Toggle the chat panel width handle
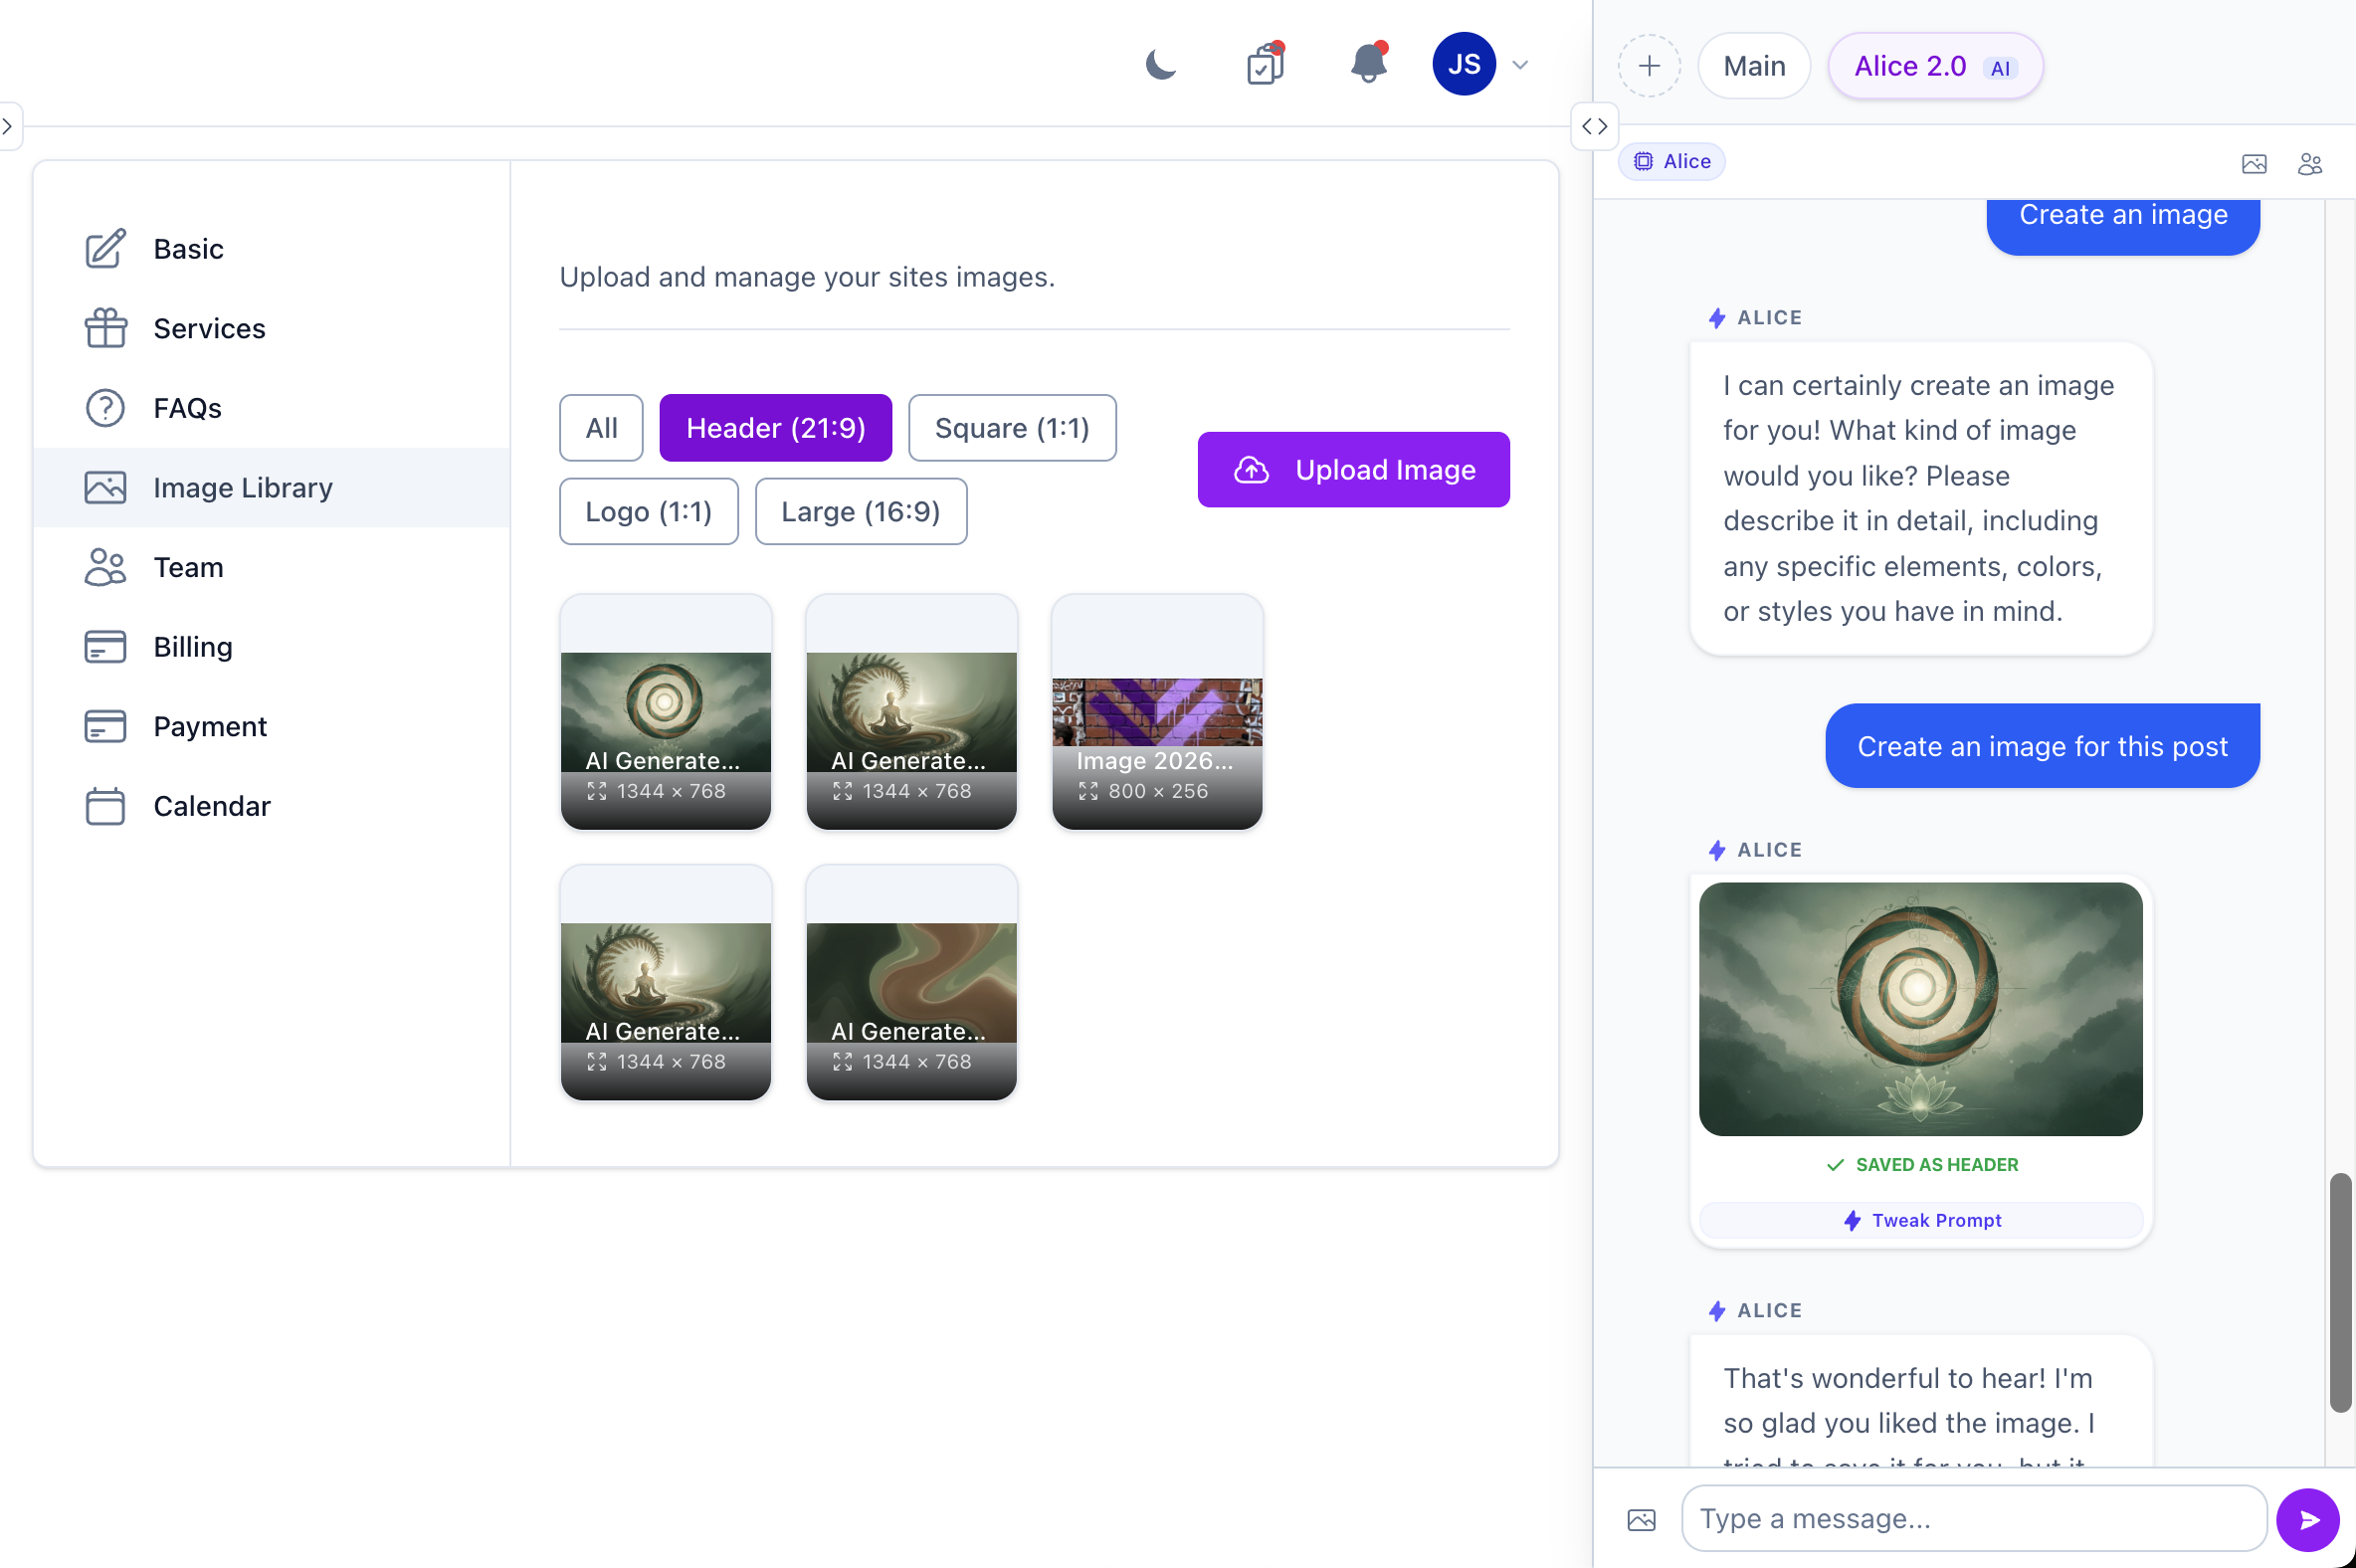The height and width of the screenshot is (1568, 2356). (x=1594, y=126)
